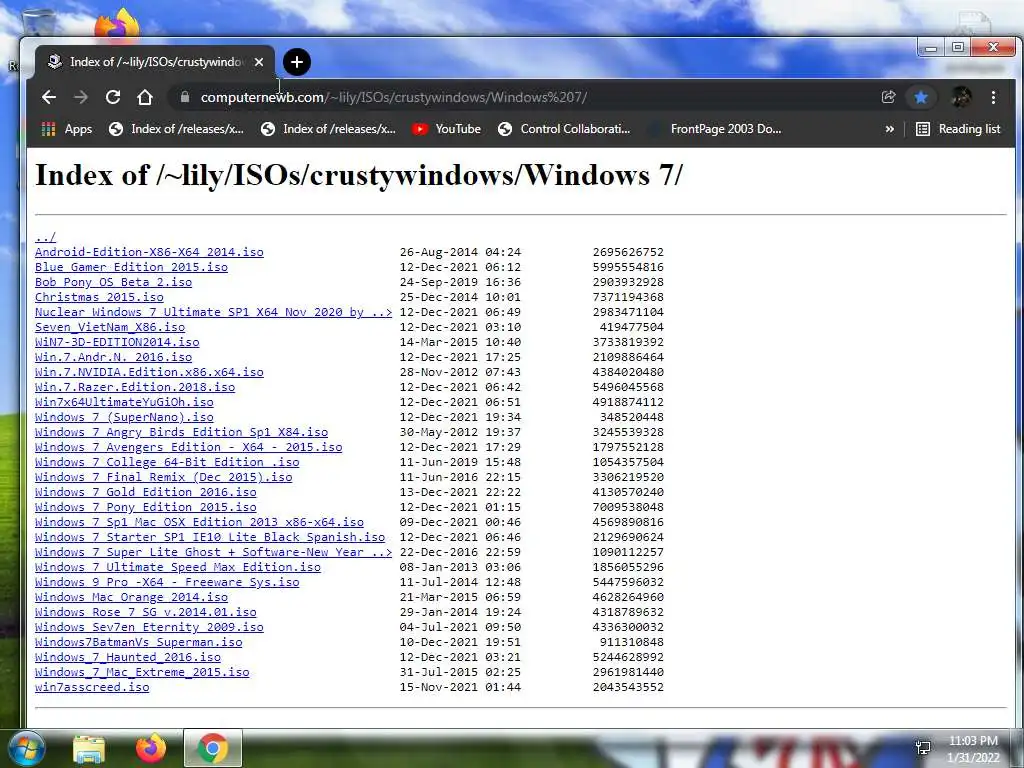Download Windows_7_Mac_Extreme_2015.iso
The height and width of the screenshot is (768, 1024).
point(142,673)
